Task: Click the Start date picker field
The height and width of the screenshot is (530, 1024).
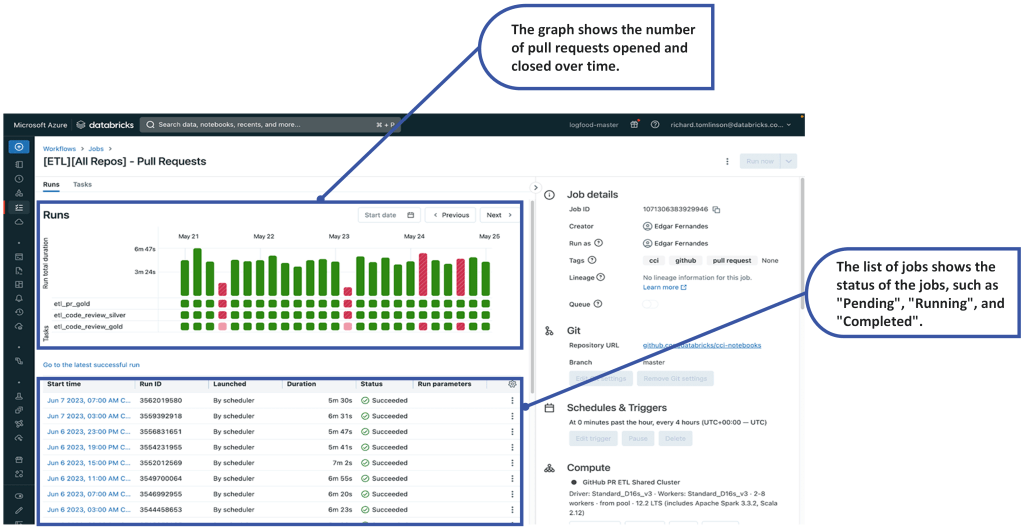Action: click(x=388, y=215)
